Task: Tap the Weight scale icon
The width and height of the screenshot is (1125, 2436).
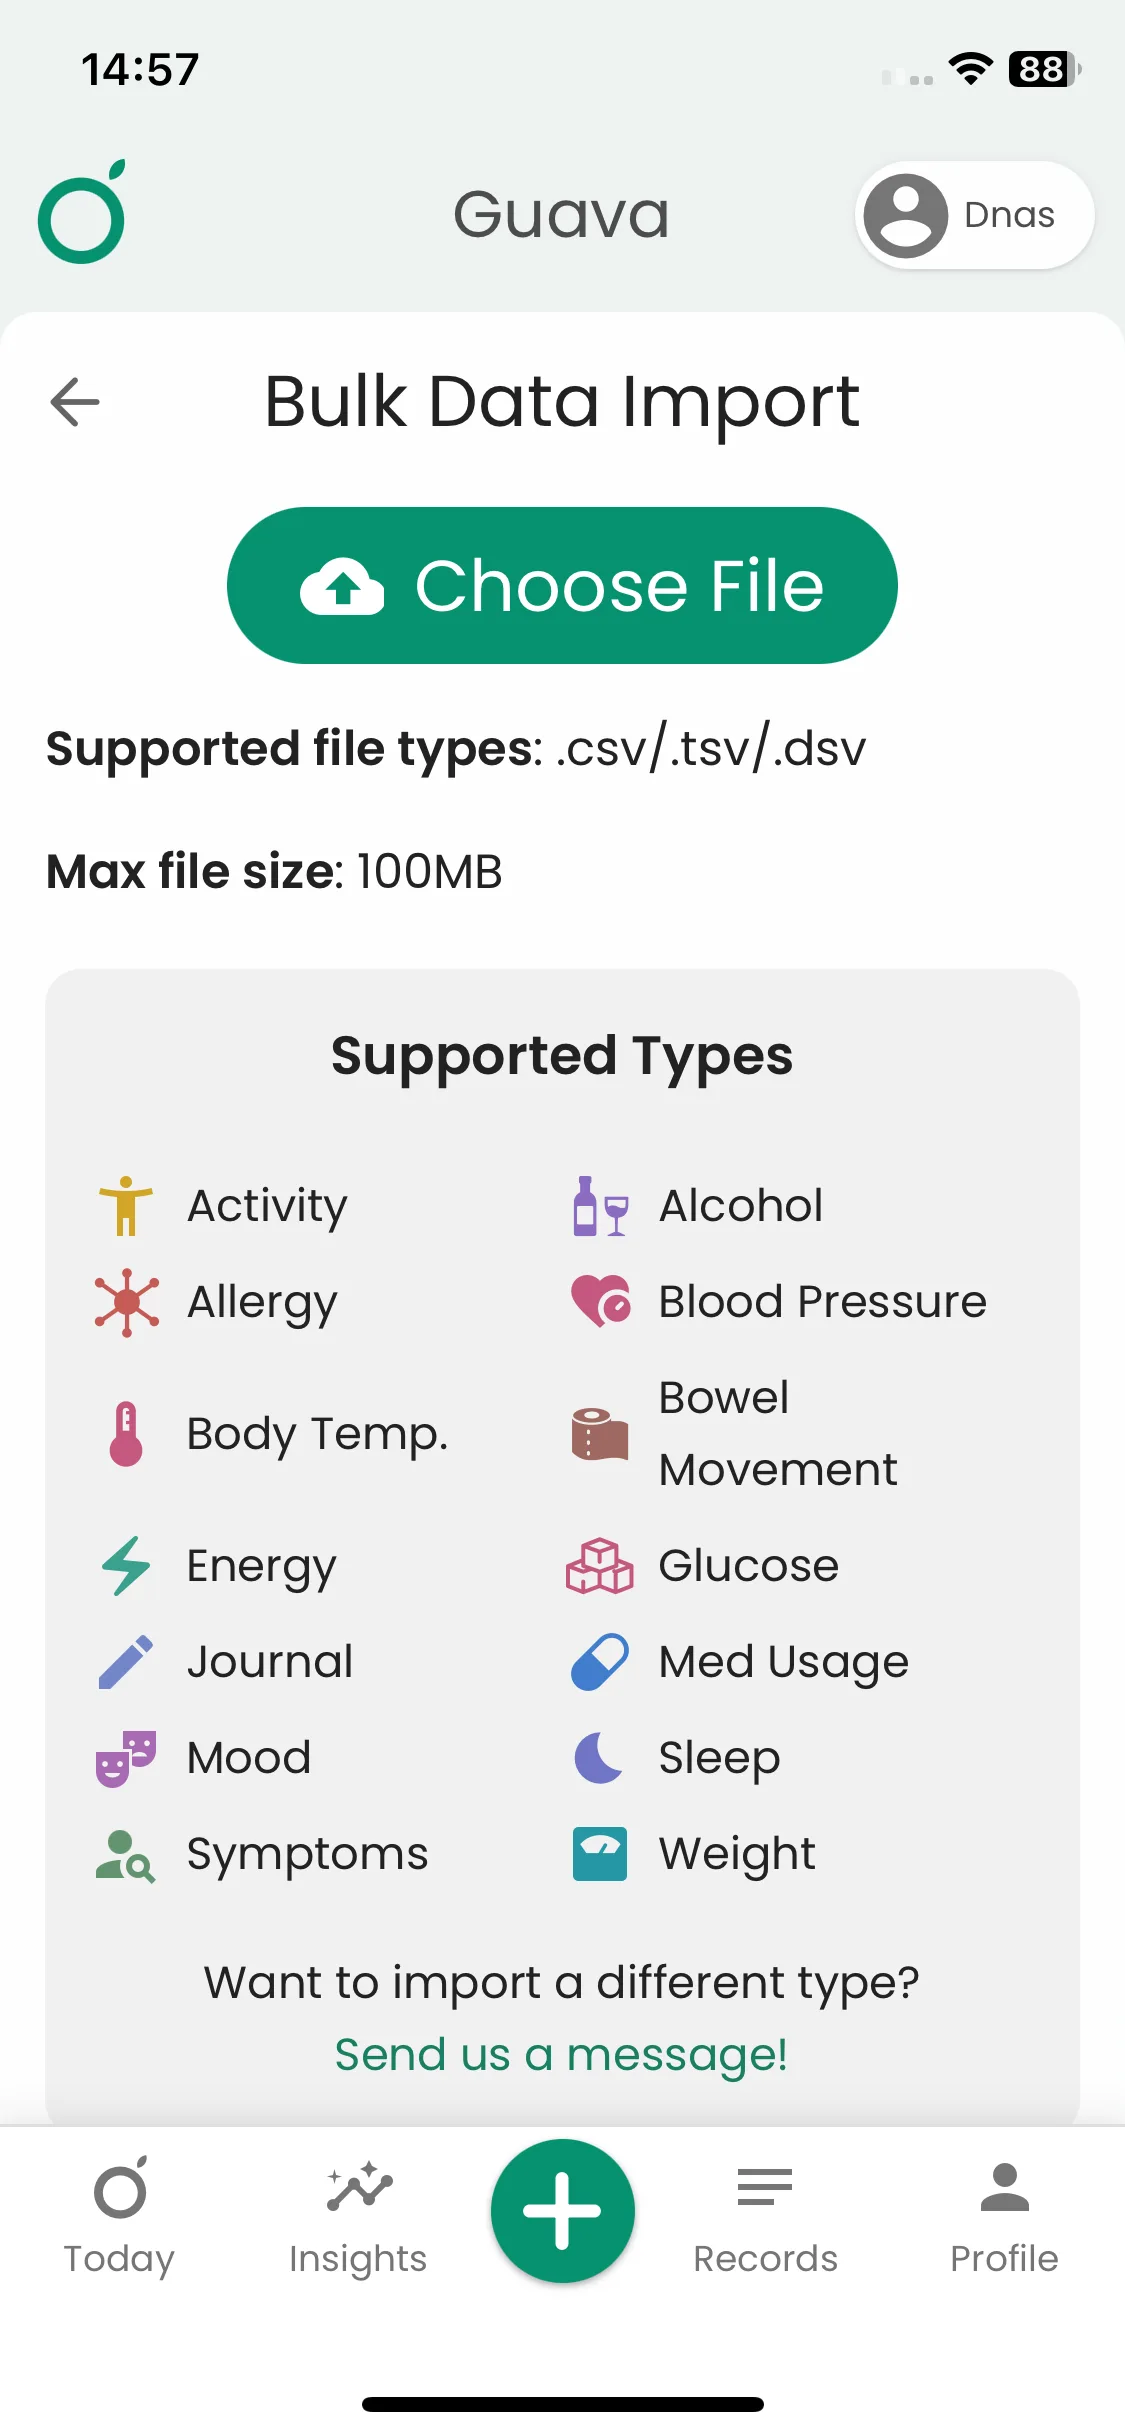Action: (600, 1853)
